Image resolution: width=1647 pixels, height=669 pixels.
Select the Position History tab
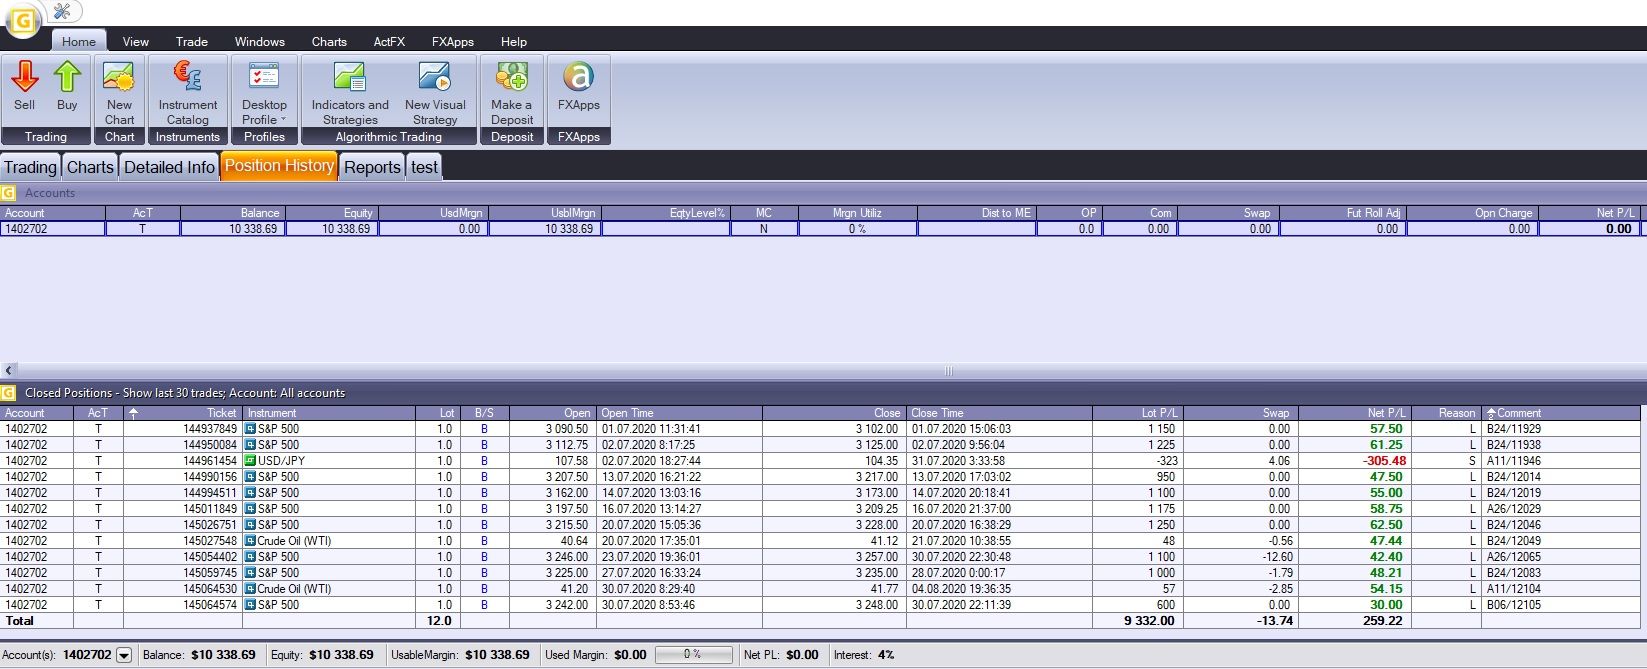click(x=279, y=166)
